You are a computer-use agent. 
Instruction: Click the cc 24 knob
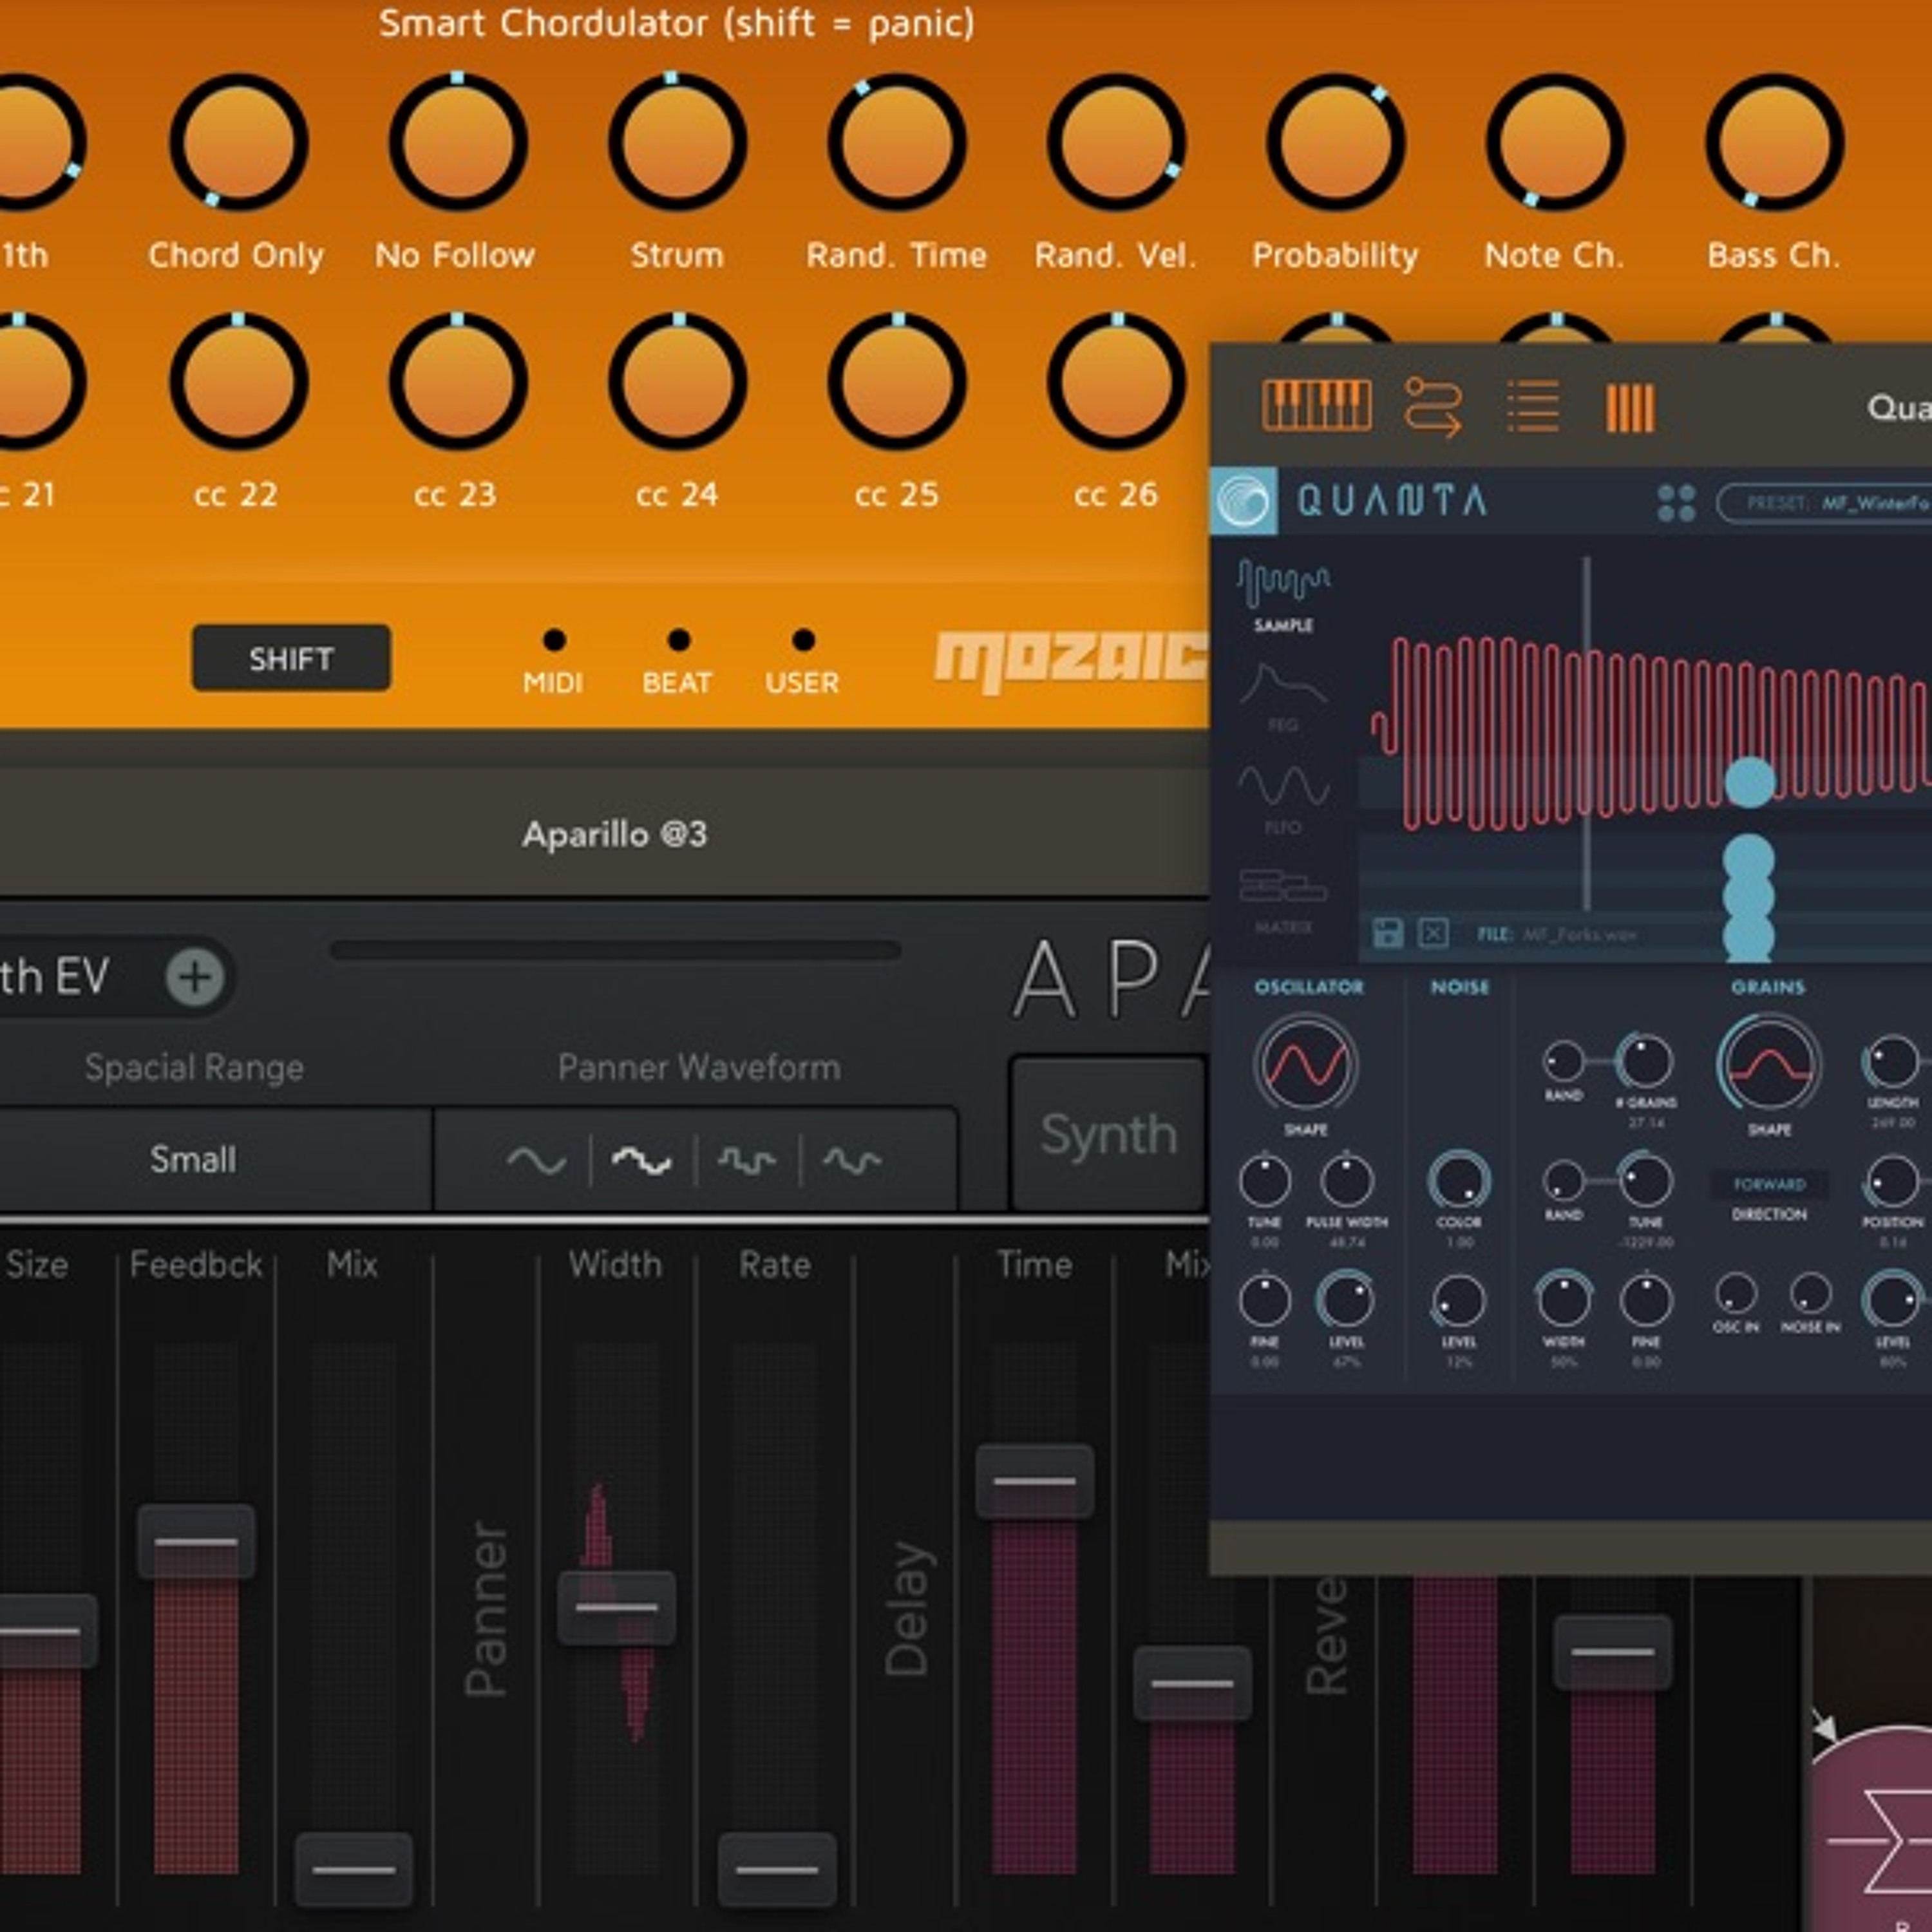click(x=677, y=381)
